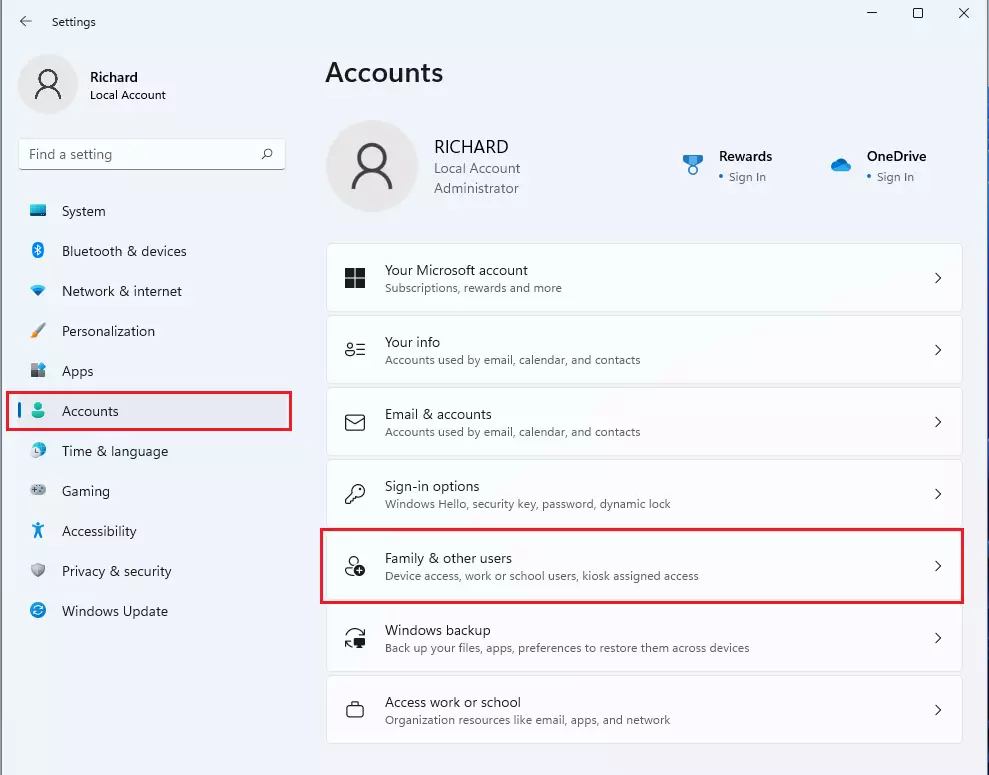Open Sign-in options
This screenshot has width=989, height=775.
[x=644, y=494]
